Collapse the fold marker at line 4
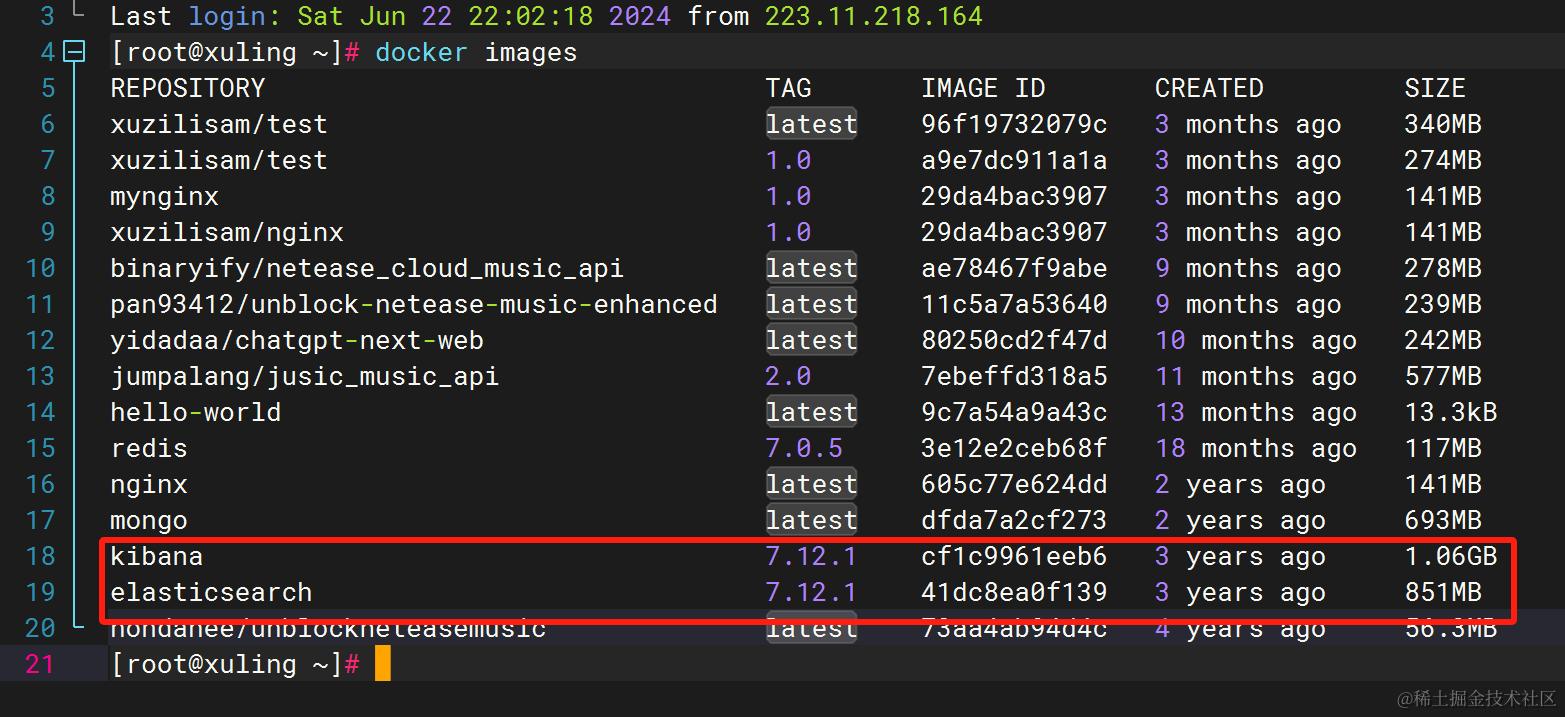Image resolution: width=1565 pixels, height=717 pixels. click(75, 52)
